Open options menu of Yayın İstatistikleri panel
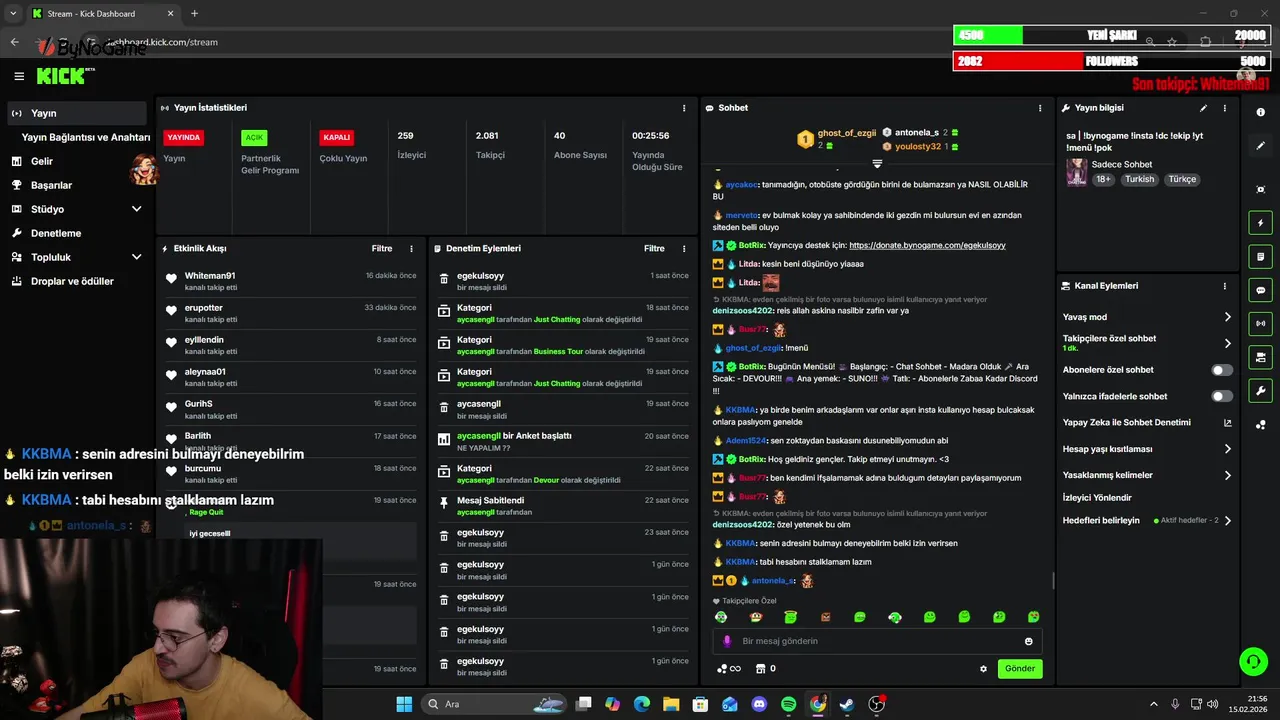 [x=684, y=108]
